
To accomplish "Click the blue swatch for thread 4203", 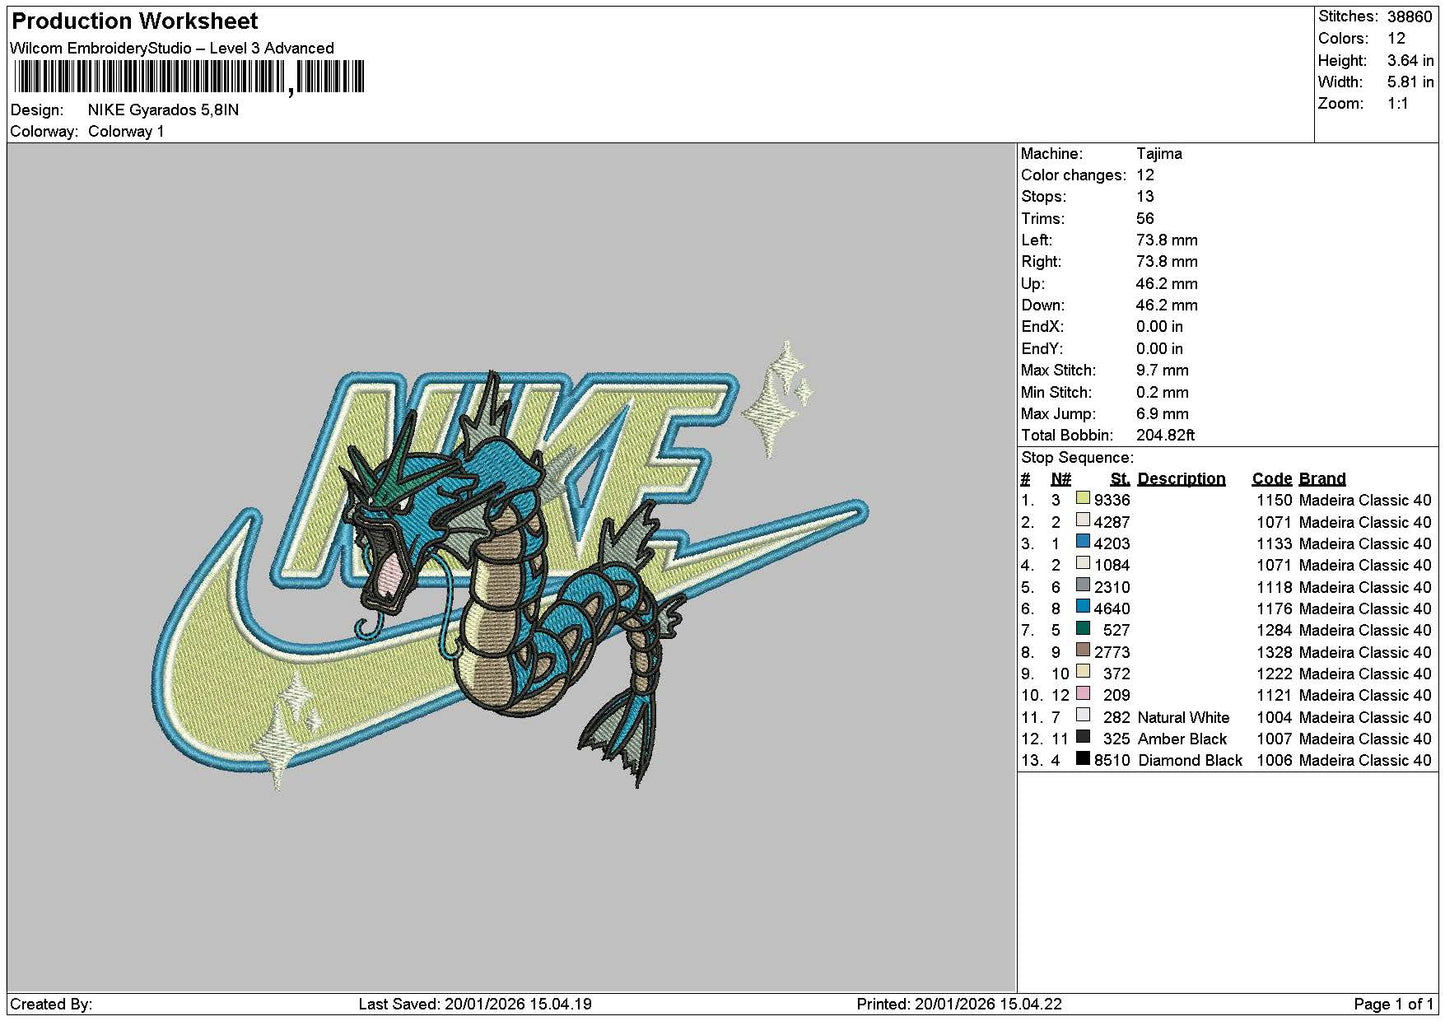I will click(x=1083, y=542).
